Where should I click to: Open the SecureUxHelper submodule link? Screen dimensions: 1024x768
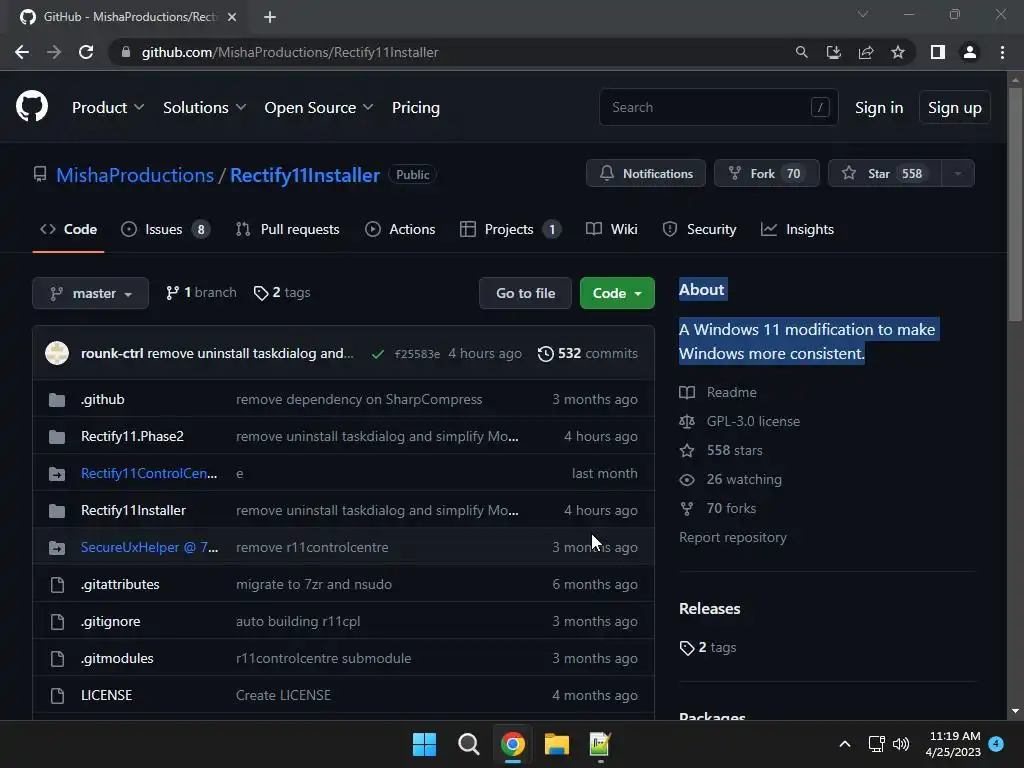pyautogui.click(x=150, y=547)
